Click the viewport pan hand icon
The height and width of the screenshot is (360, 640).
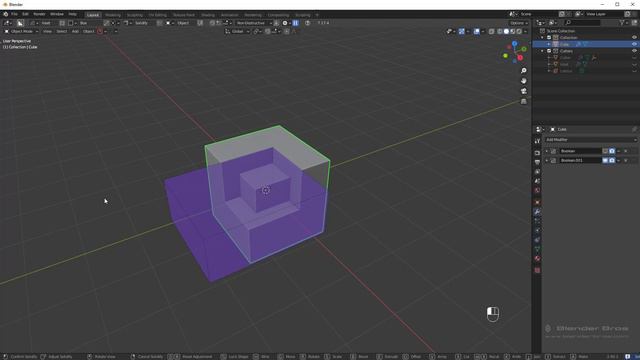click(x=524, y=81)
